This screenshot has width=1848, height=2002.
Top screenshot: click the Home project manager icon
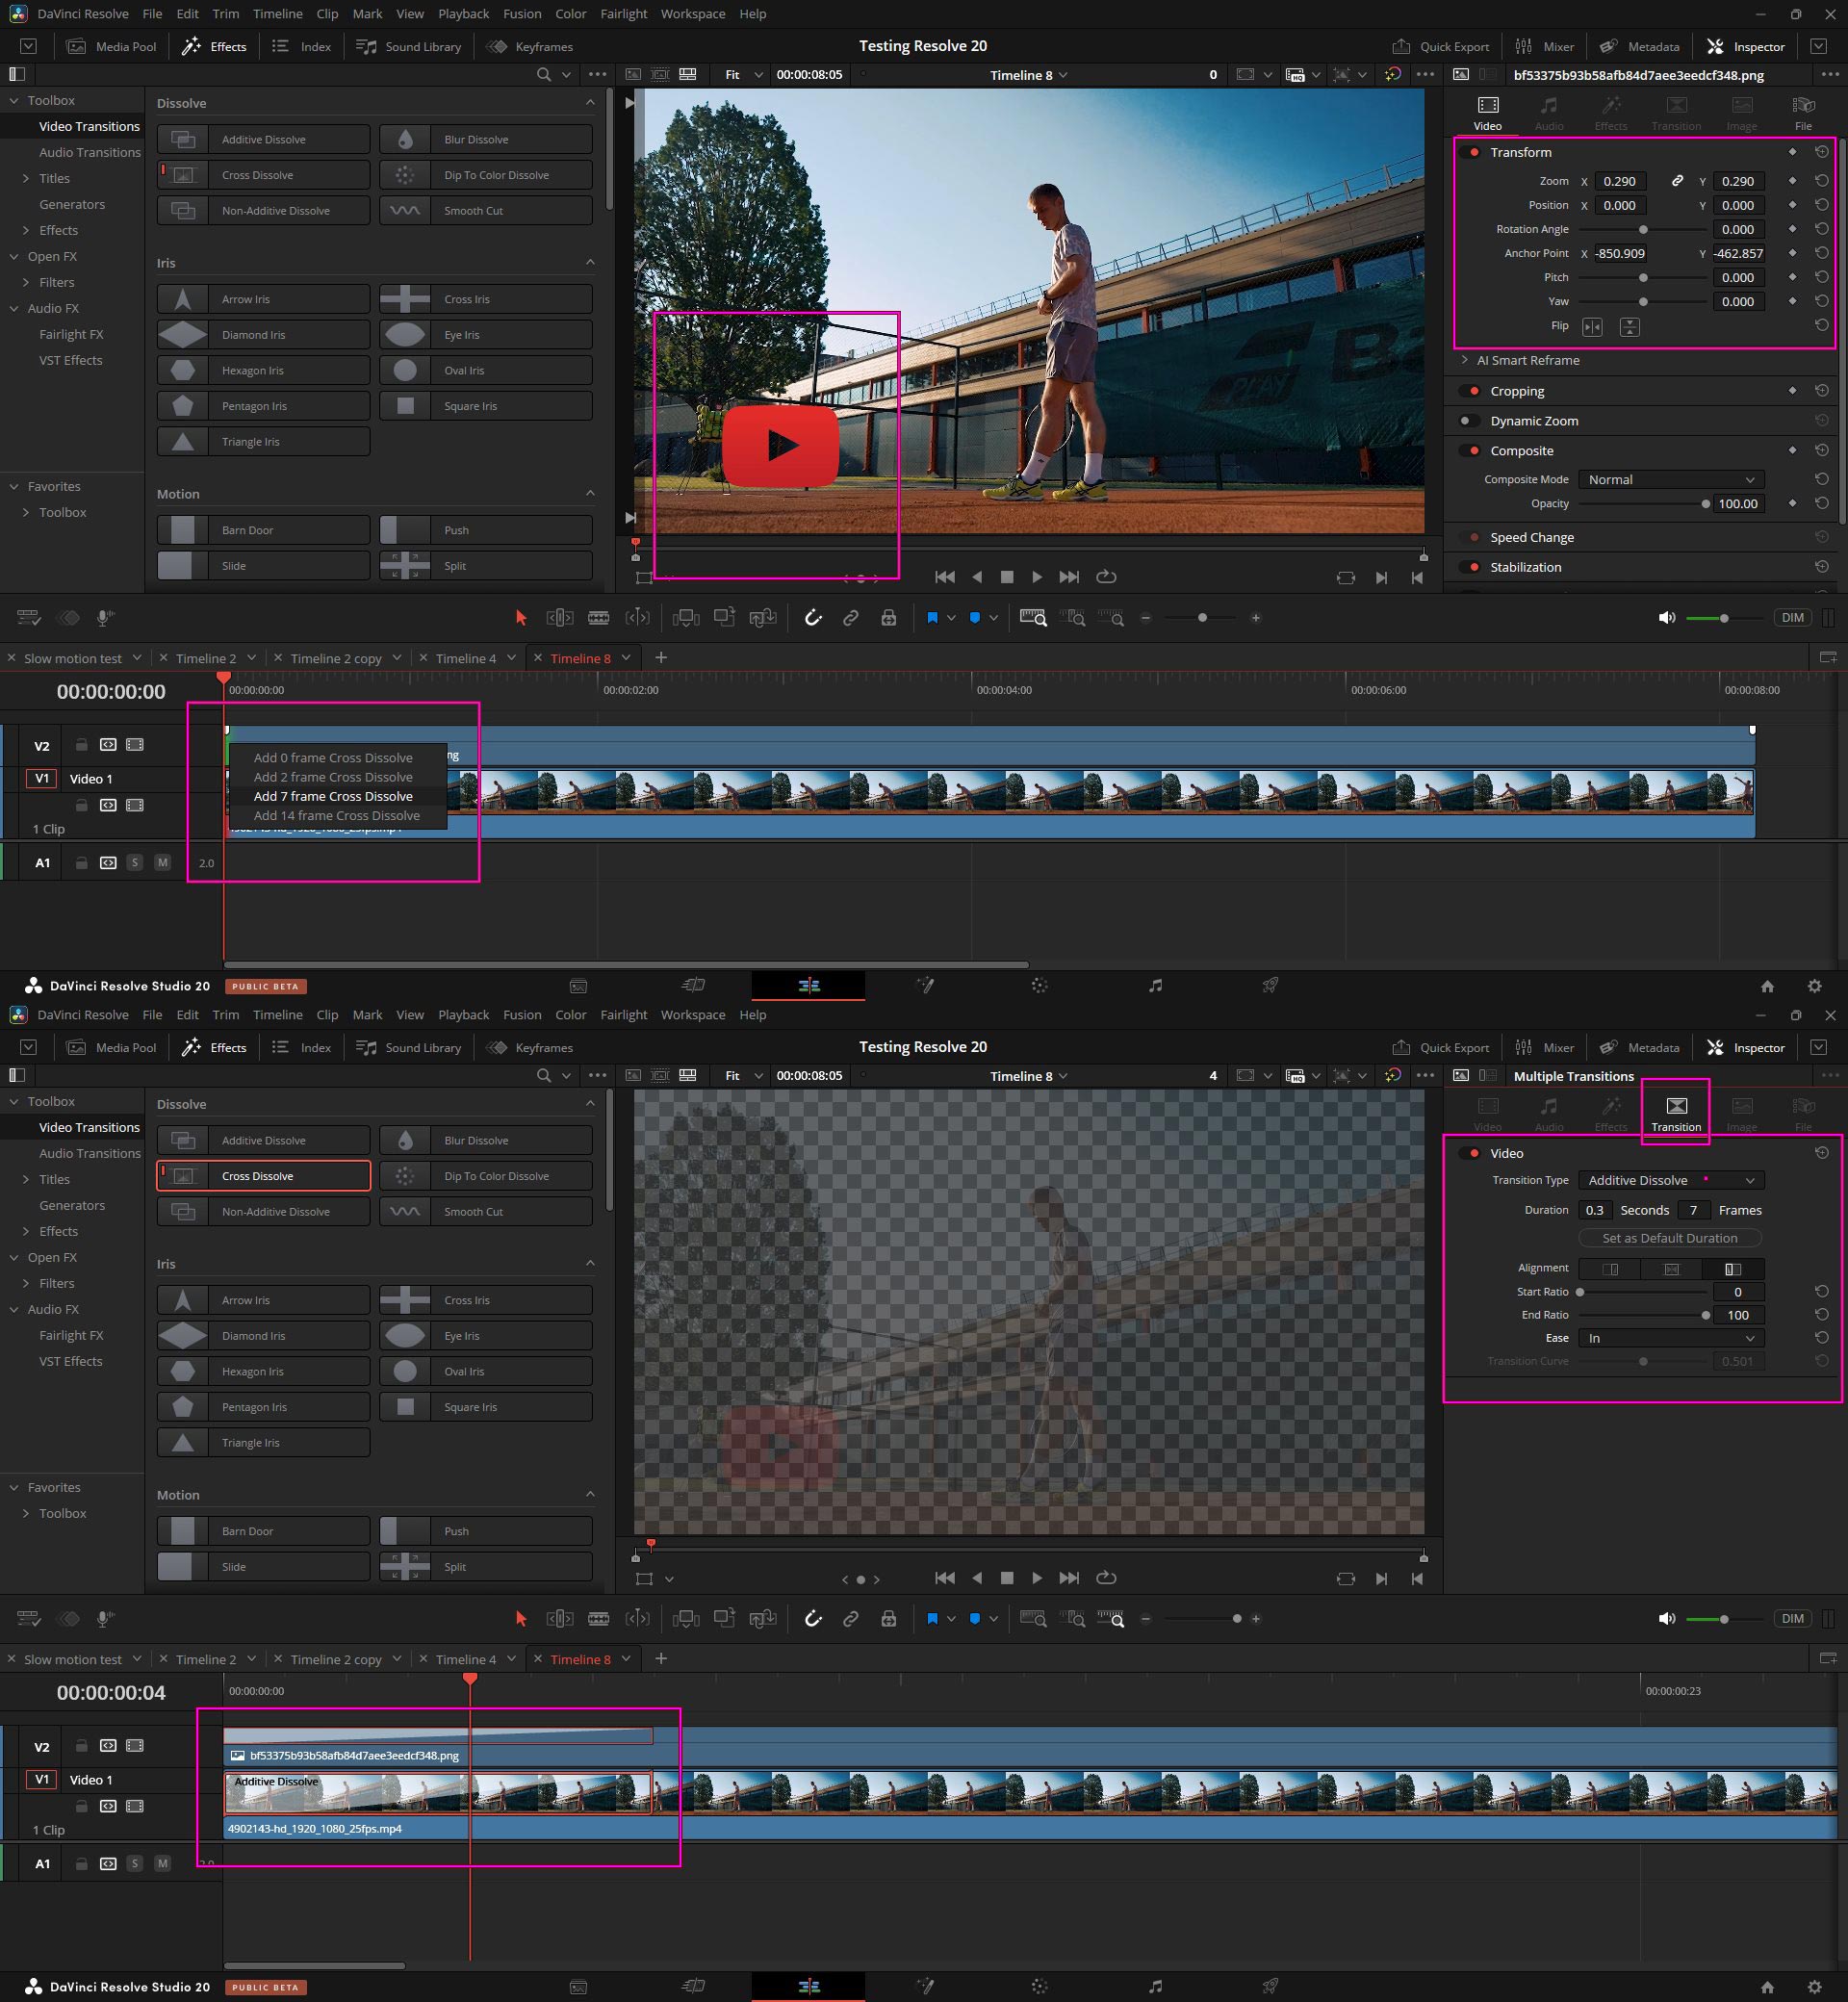[x=1767, y=985]
